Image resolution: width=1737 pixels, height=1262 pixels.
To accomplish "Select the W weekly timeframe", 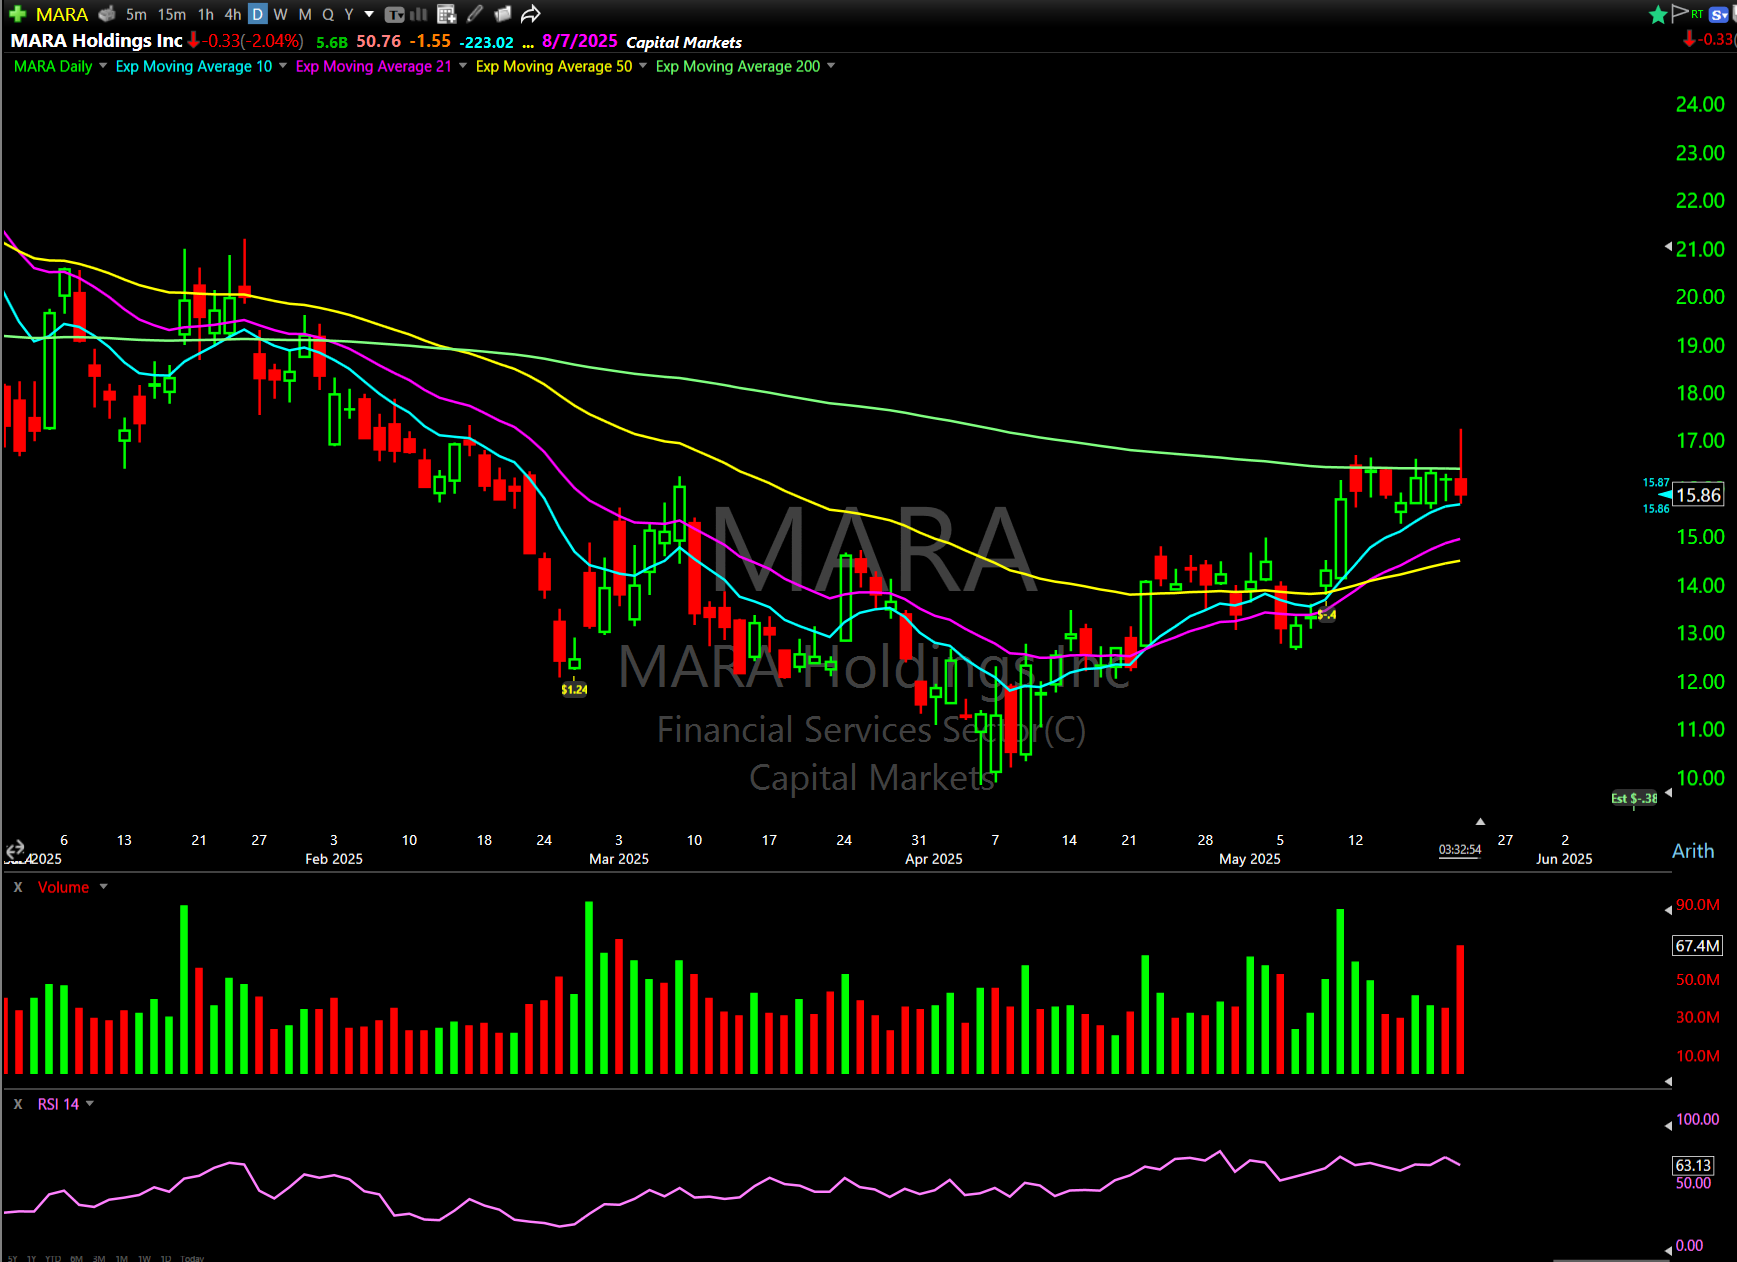I will coord(281,14).
